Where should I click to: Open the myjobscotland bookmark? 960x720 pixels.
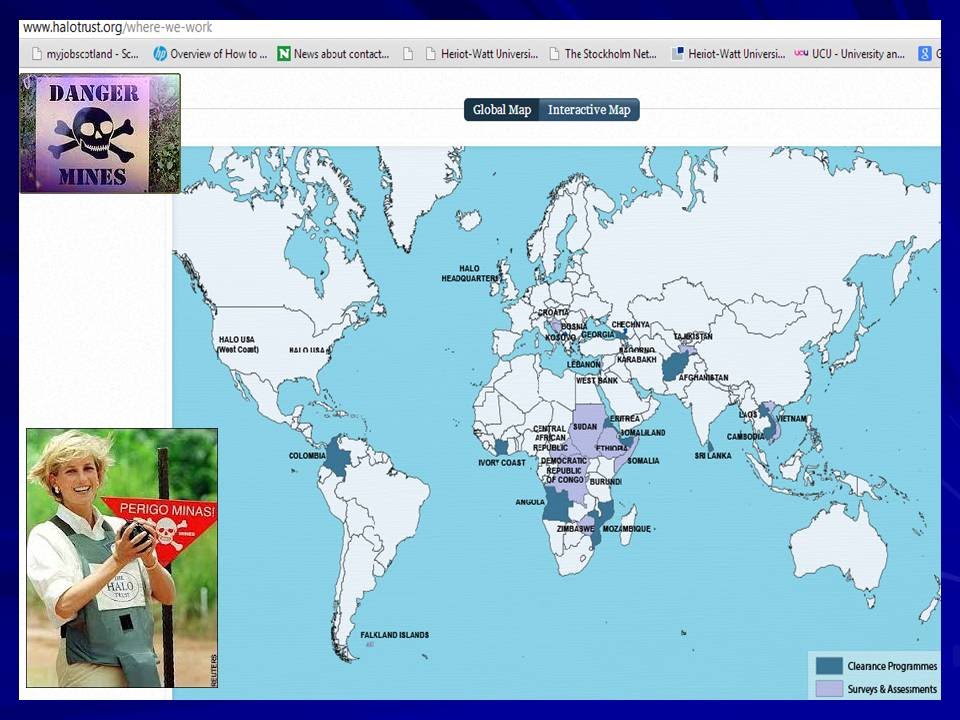85,54
